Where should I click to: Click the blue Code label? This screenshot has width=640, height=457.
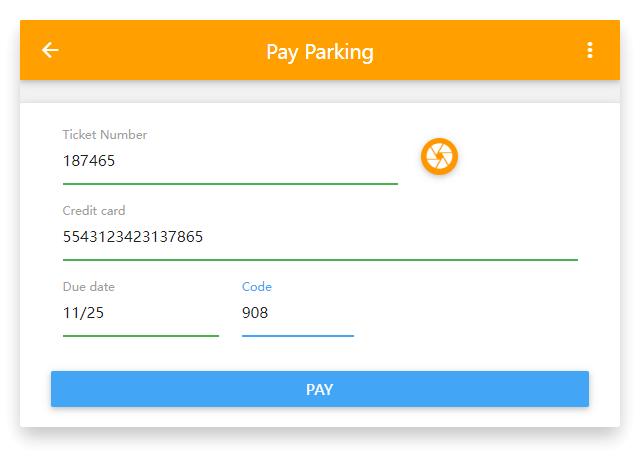click(257, 287)
